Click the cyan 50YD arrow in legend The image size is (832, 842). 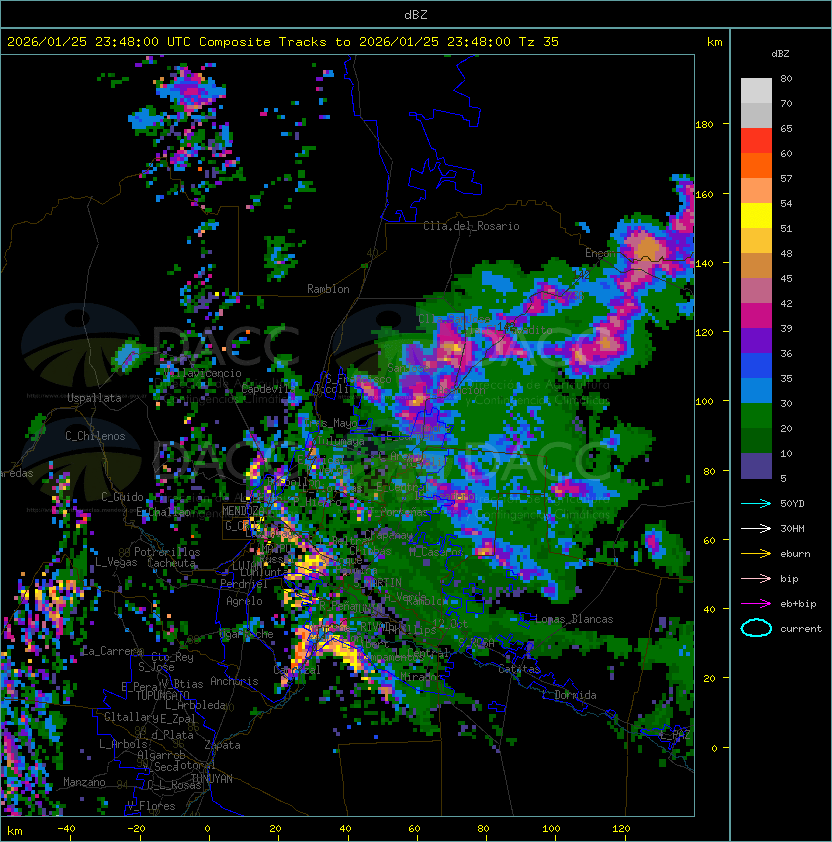click(756, 503)
